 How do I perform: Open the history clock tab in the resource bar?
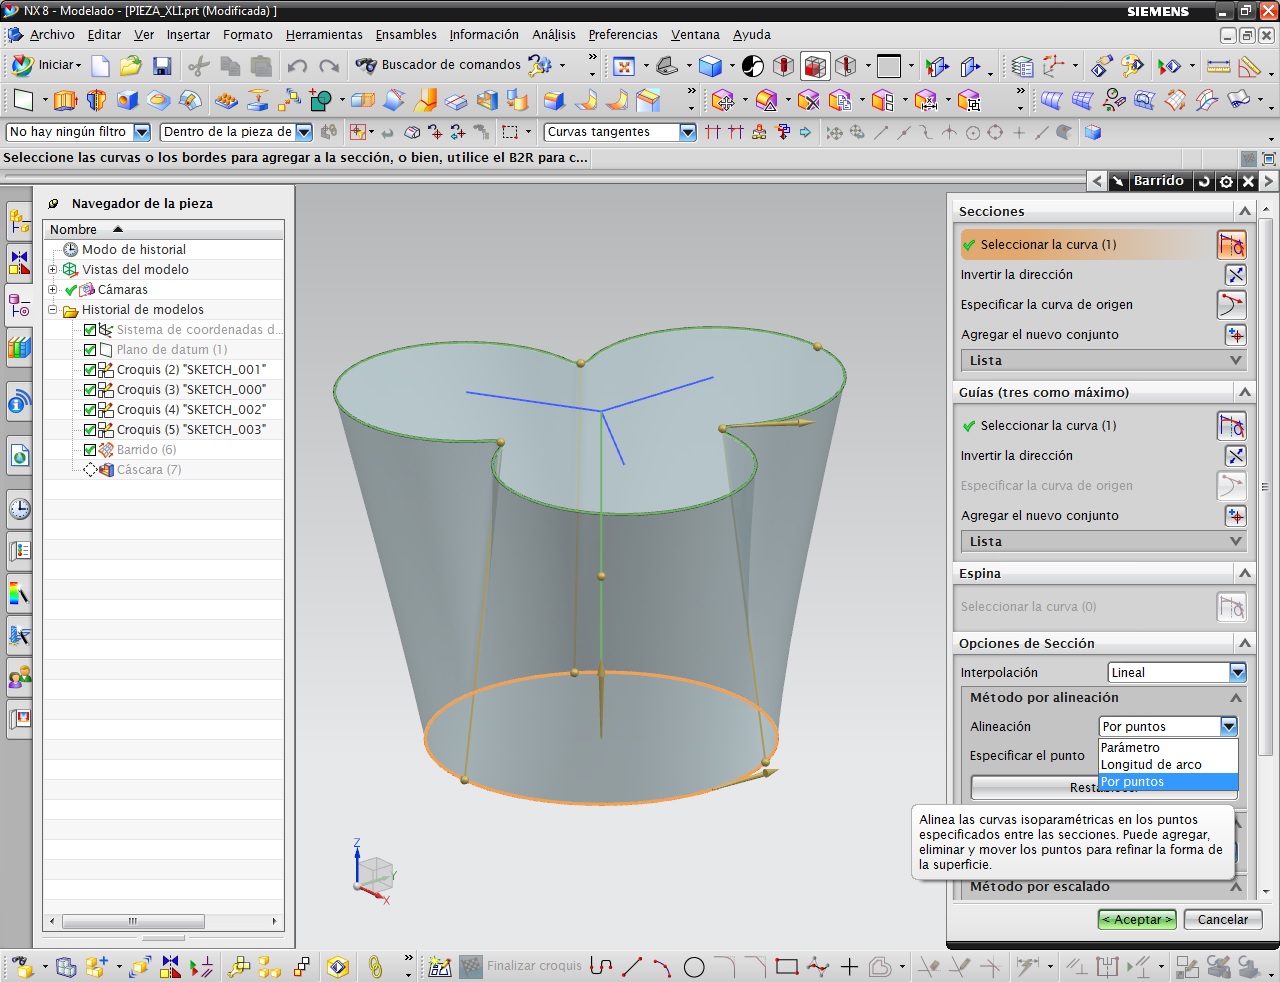point(19,509)
